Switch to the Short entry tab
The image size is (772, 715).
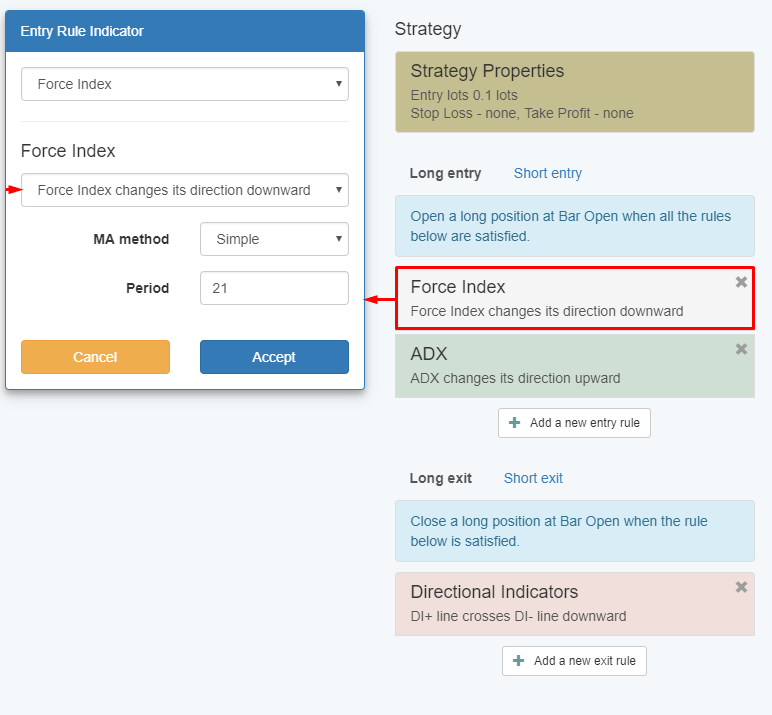(547, 173)
